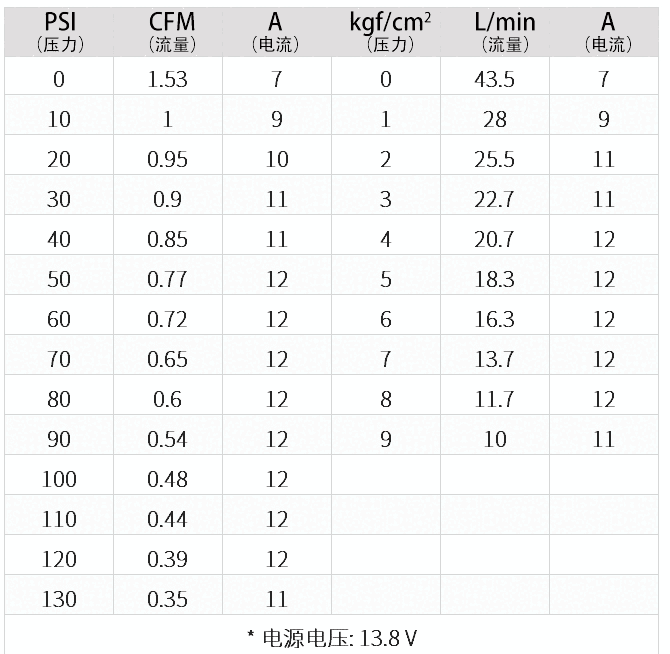This screenshot has width=670, height=654.
Task: Click the 130 PSI row label
Action: click(59, 599)
